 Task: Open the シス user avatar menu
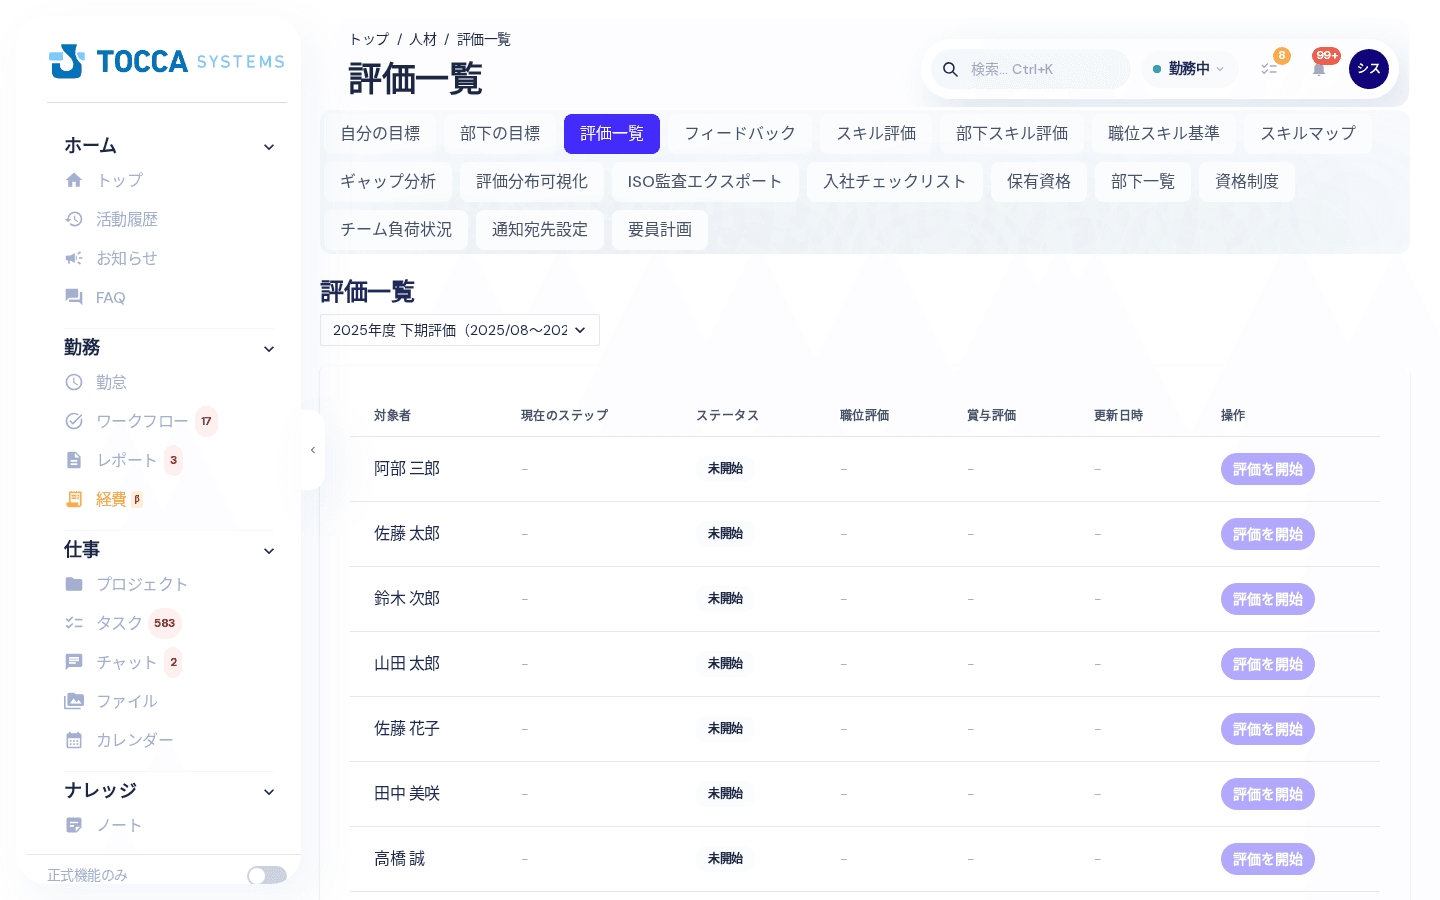click(x=1369, y=69)
